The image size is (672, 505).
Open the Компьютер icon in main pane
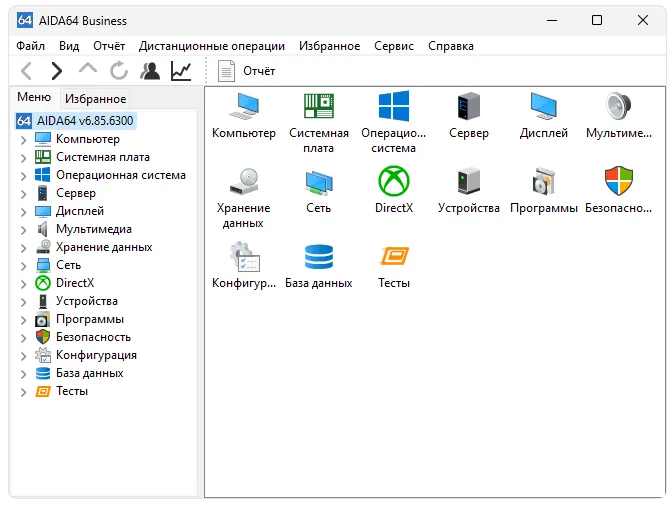coord(243,106)
